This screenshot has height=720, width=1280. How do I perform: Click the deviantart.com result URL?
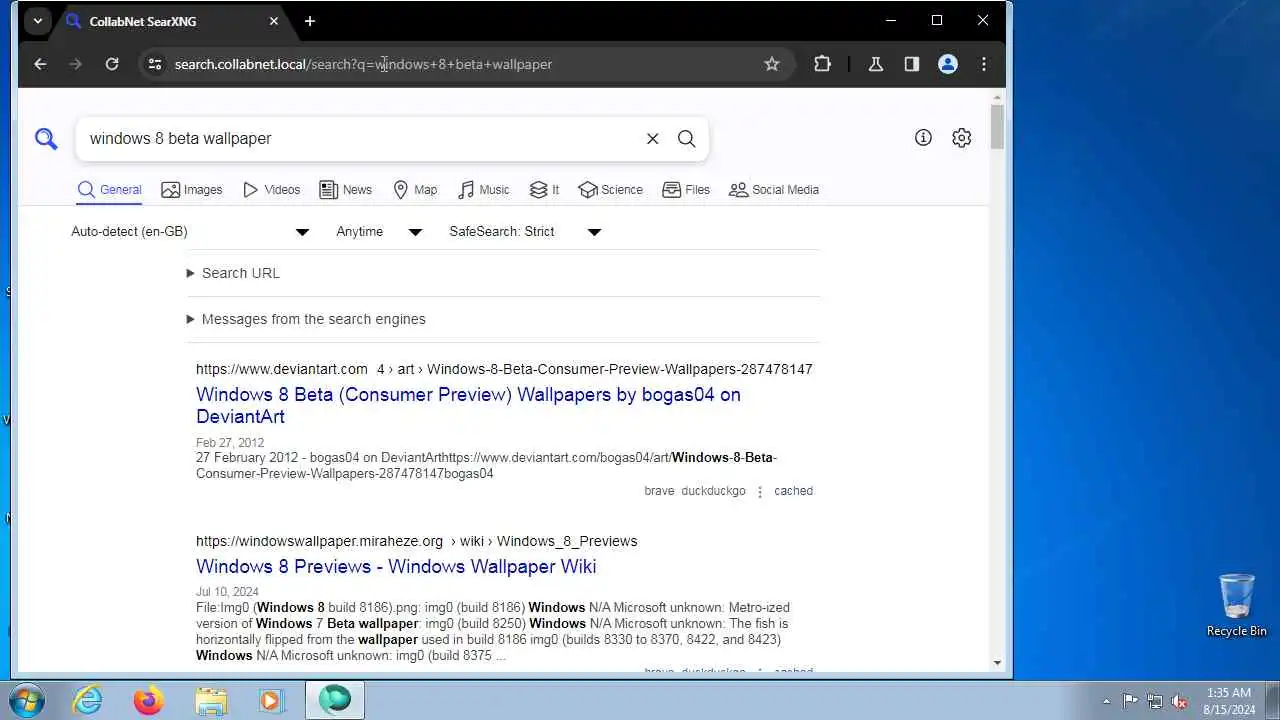pyautogui.click(x=504, y=369)
